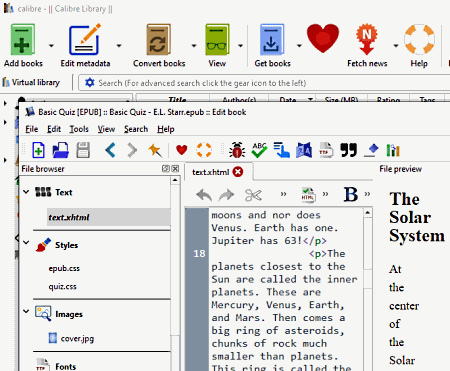
Task: Click line number 18 in gutter
Action: pyautogui.click(x=199, y=254)
